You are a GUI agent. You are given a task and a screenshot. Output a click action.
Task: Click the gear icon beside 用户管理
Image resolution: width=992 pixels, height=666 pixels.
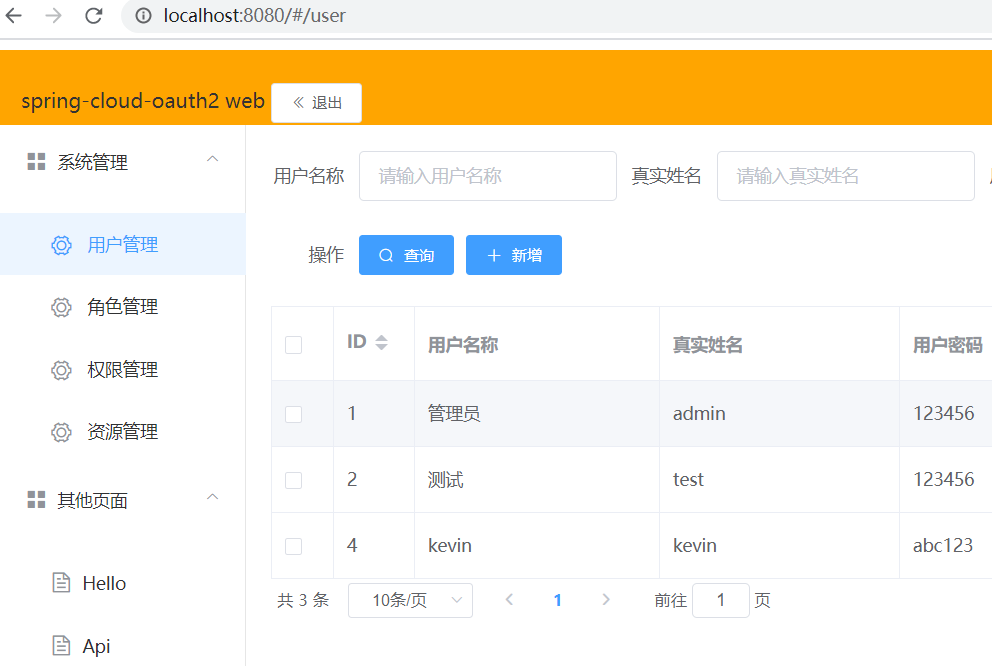point(61,245)
